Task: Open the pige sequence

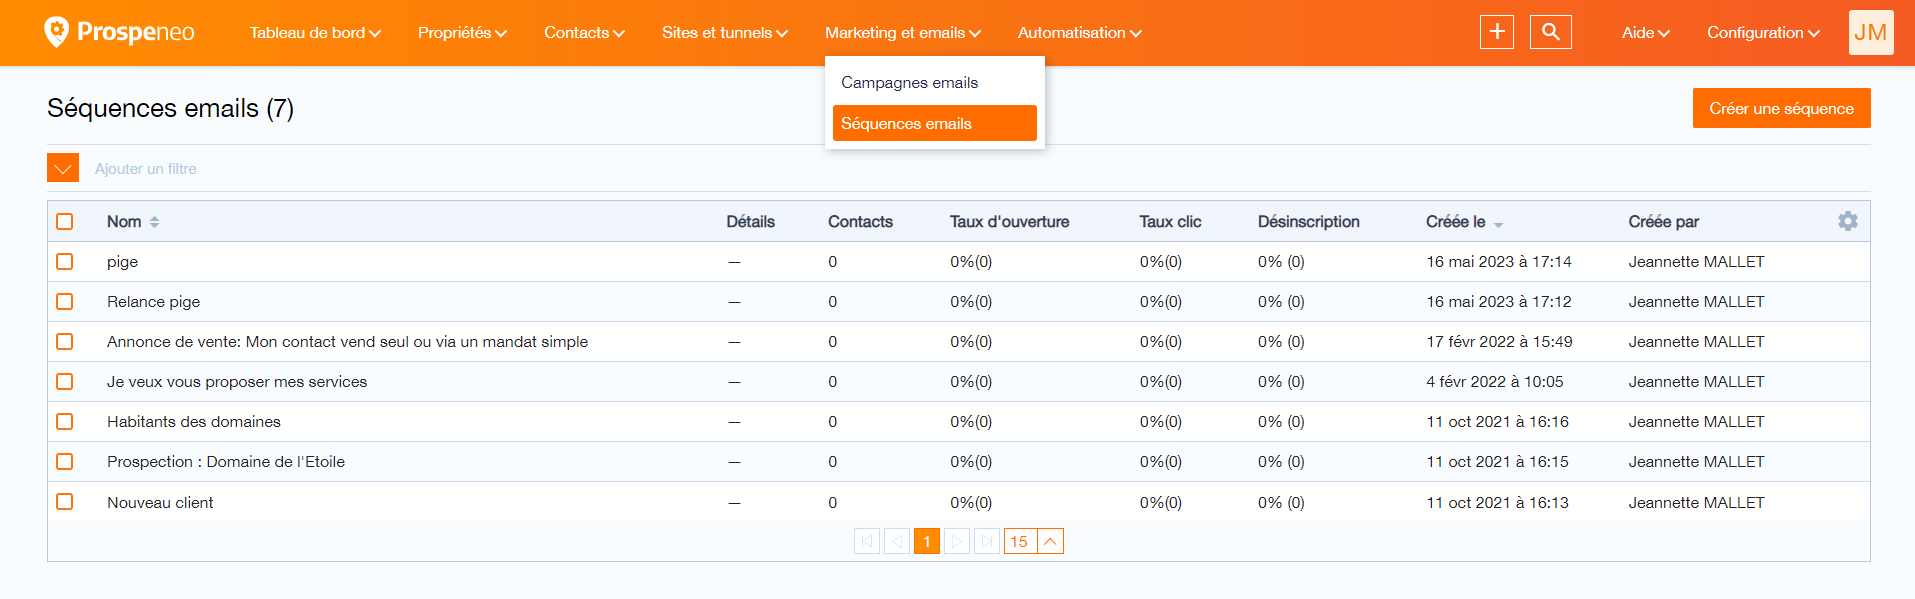Action: (x=122, y=262)
